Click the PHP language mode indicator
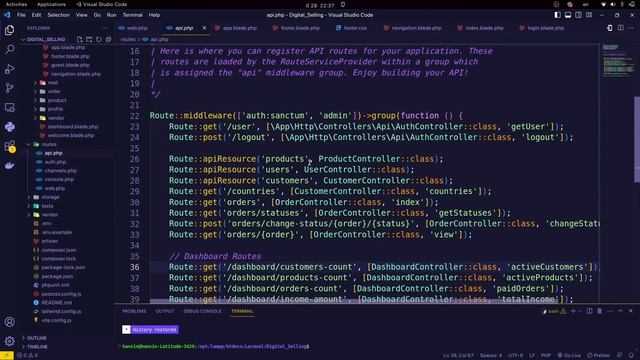Viewport: 640px width, 360px height. 546,355
